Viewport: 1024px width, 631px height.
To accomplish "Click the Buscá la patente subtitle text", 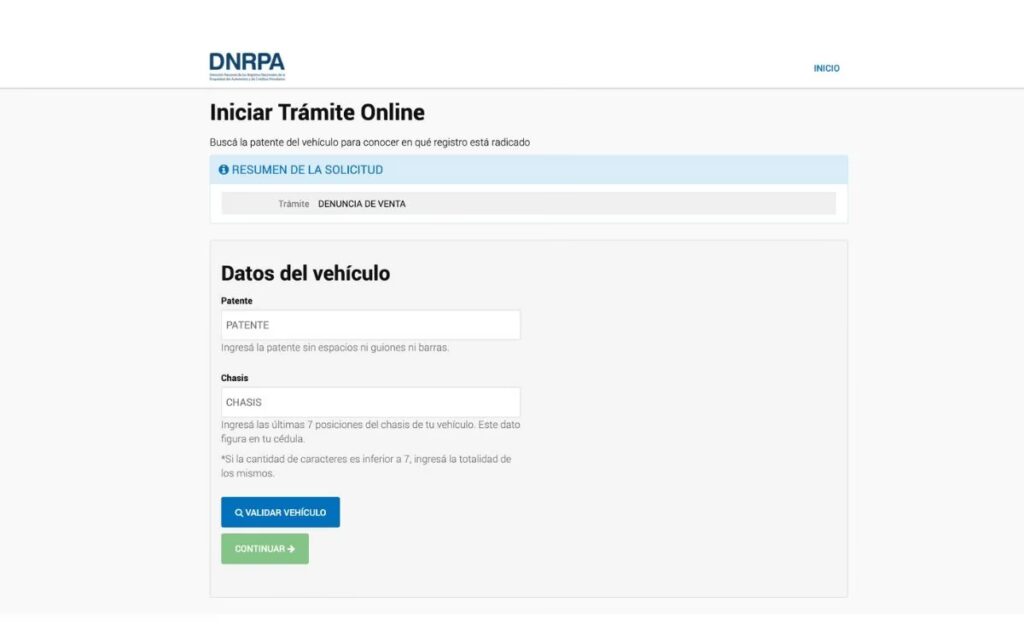I will pyautogui.click(x=369, y=142).
